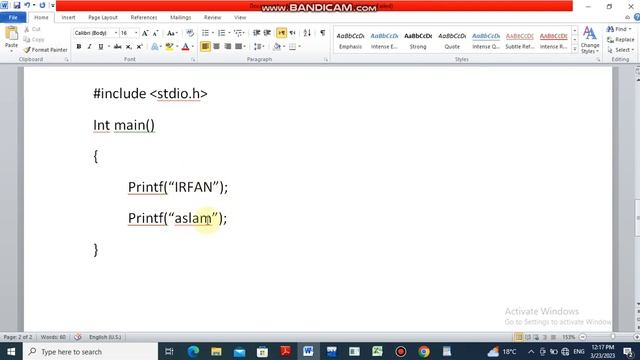Open Line and Paragraph Spacing dropdown

pos(259,47)
